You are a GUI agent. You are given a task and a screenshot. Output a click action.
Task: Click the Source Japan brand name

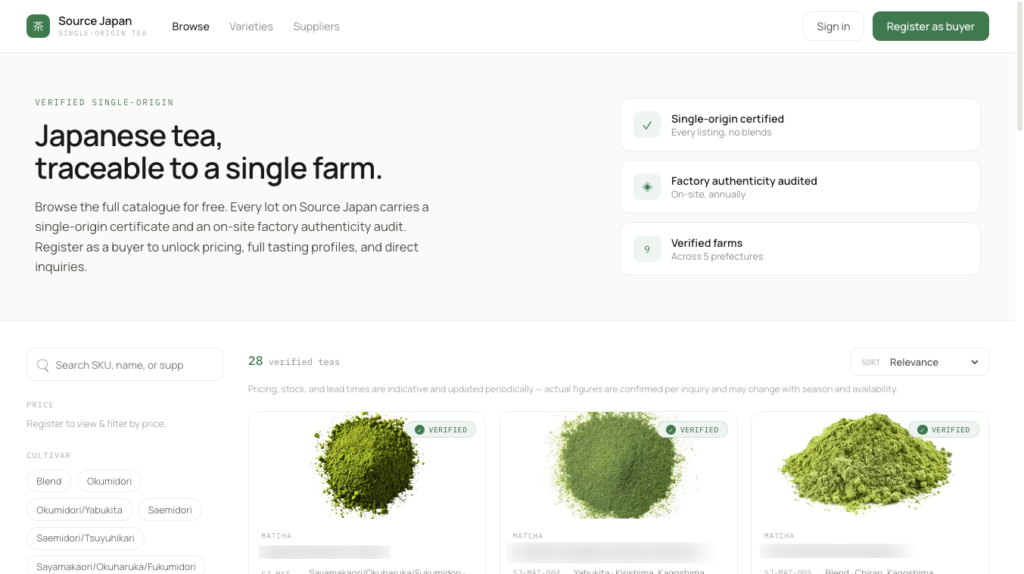(x=95, y=21)
